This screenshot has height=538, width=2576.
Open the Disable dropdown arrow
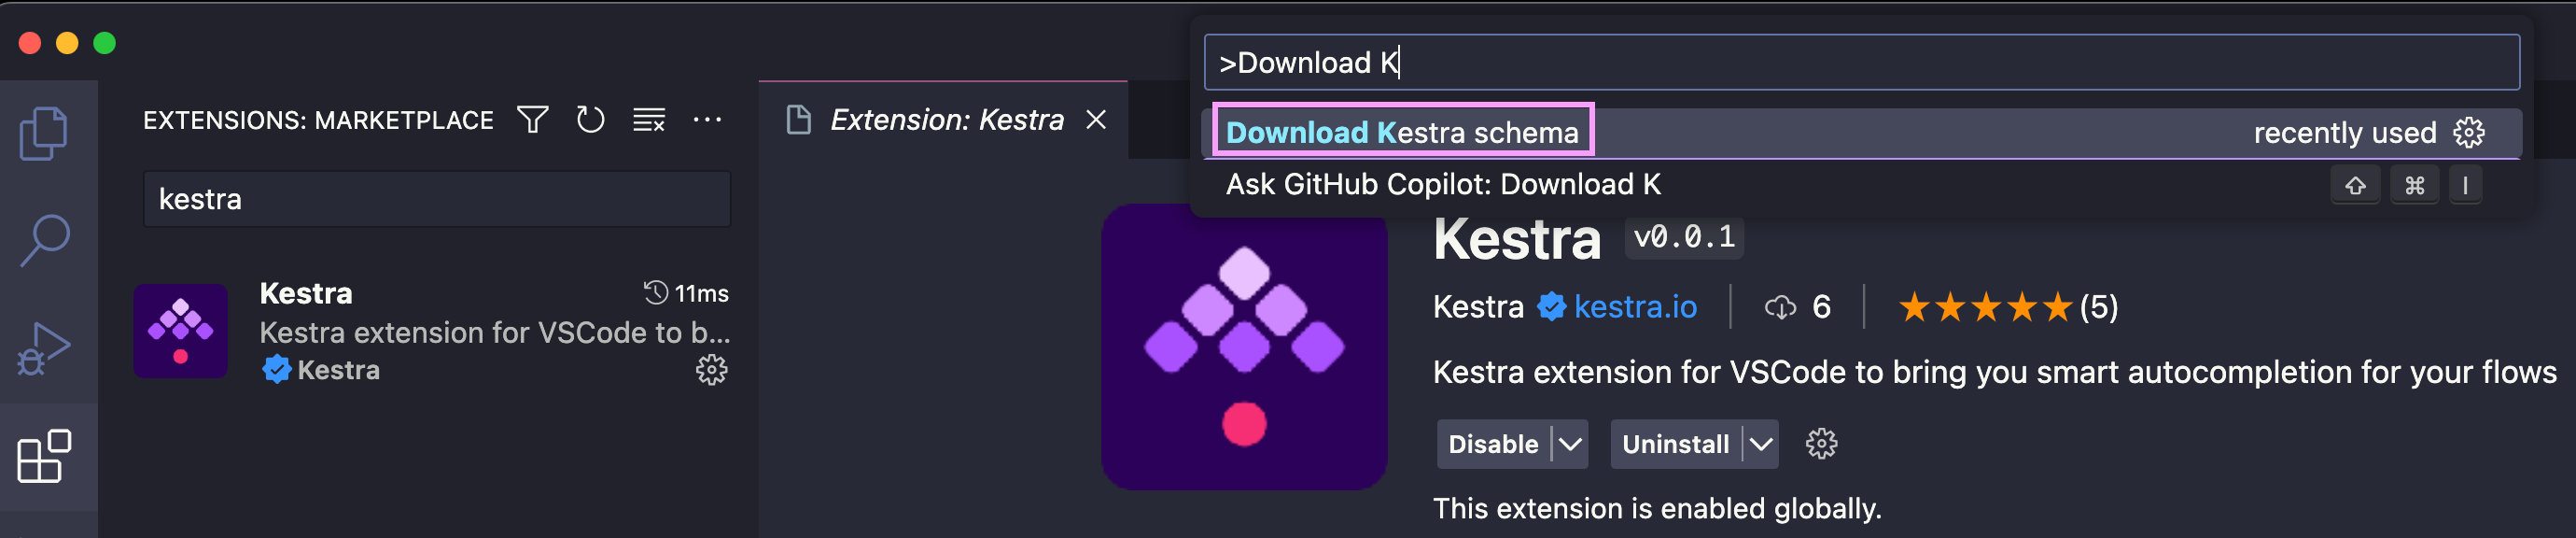[1570, 444]
